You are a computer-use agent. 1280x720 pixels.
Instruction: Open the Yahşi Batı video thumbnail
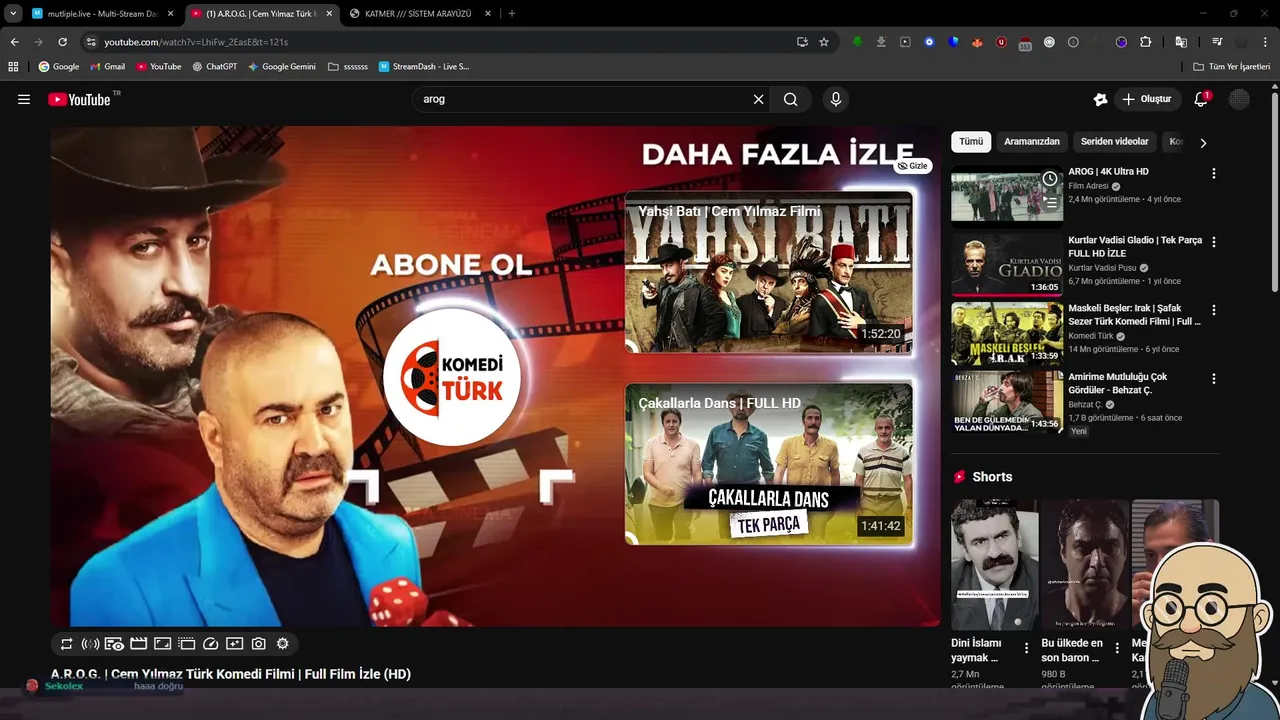click(x=768, y=272)
